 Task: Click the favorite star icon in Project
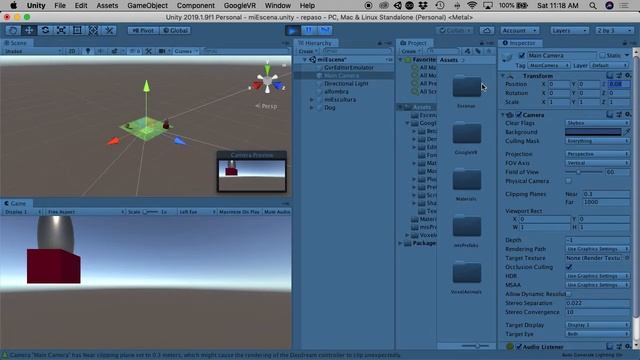click(489, 51)
